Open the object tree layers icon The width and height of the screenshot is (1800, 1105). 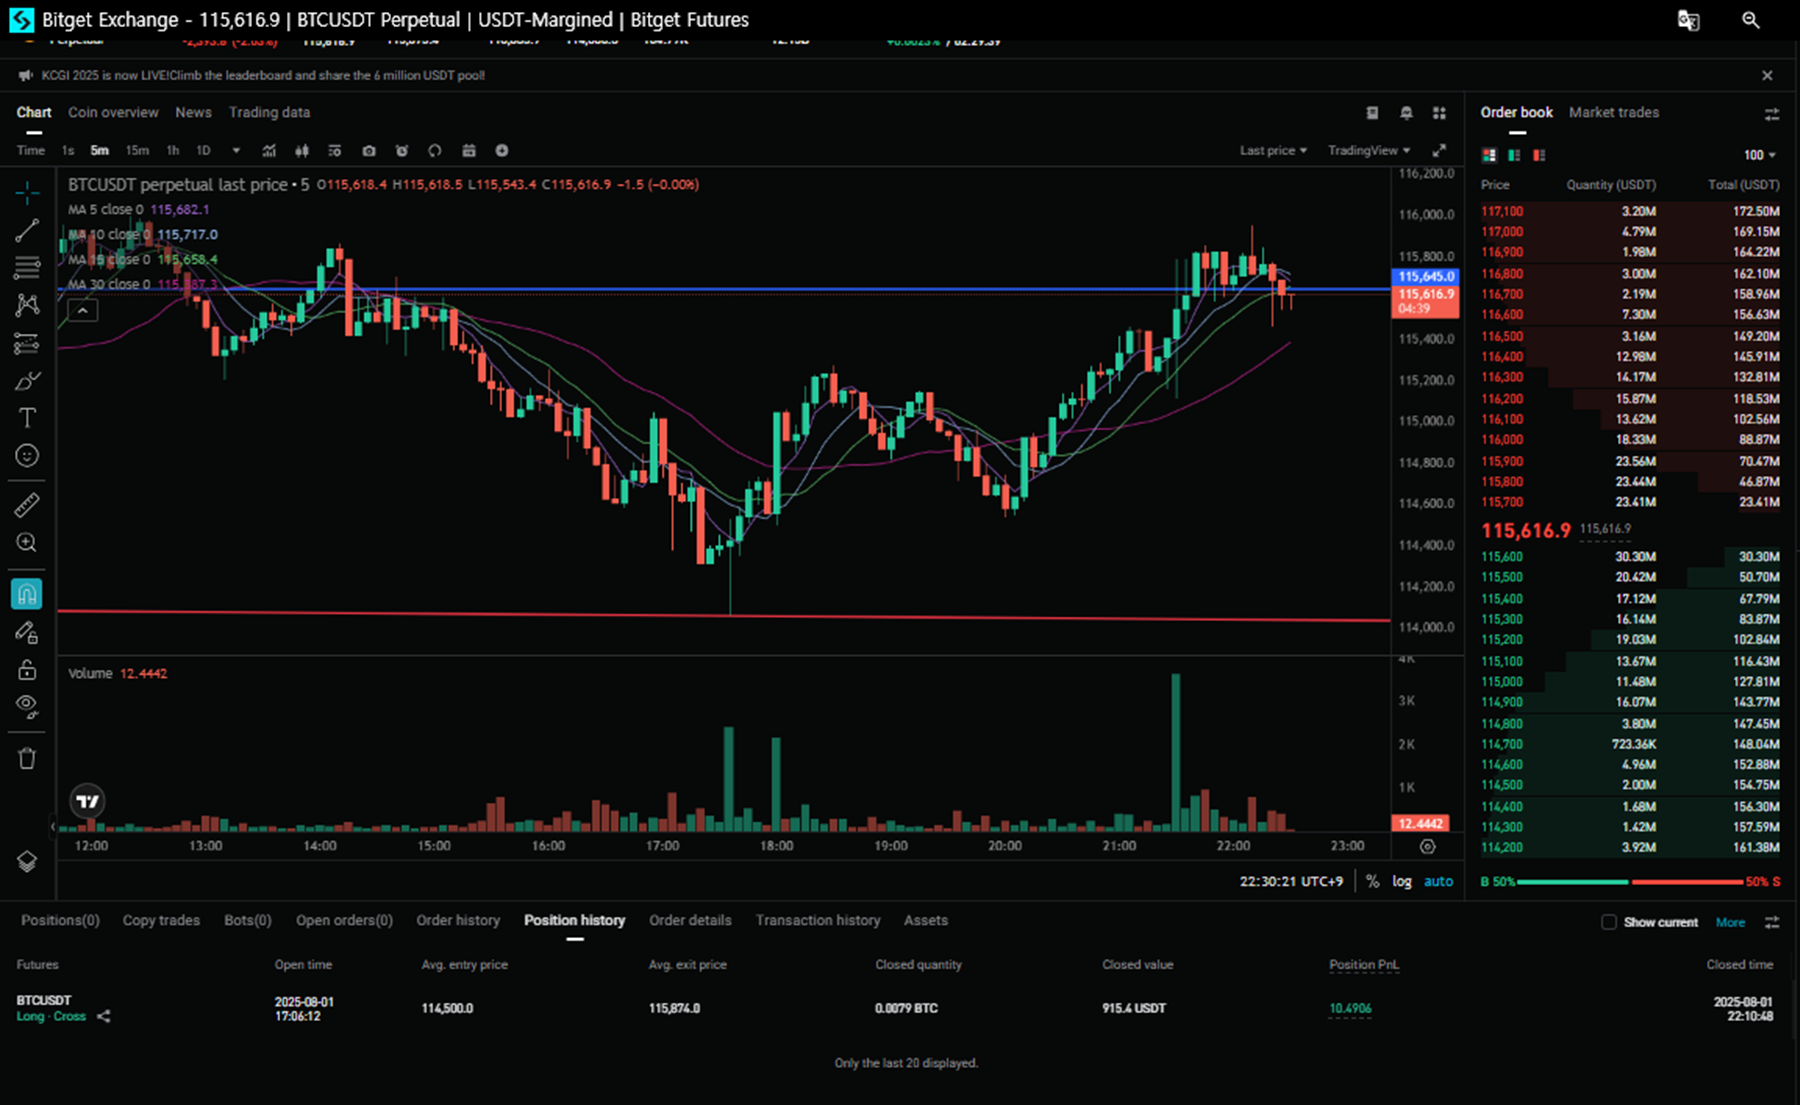[27, 861]
